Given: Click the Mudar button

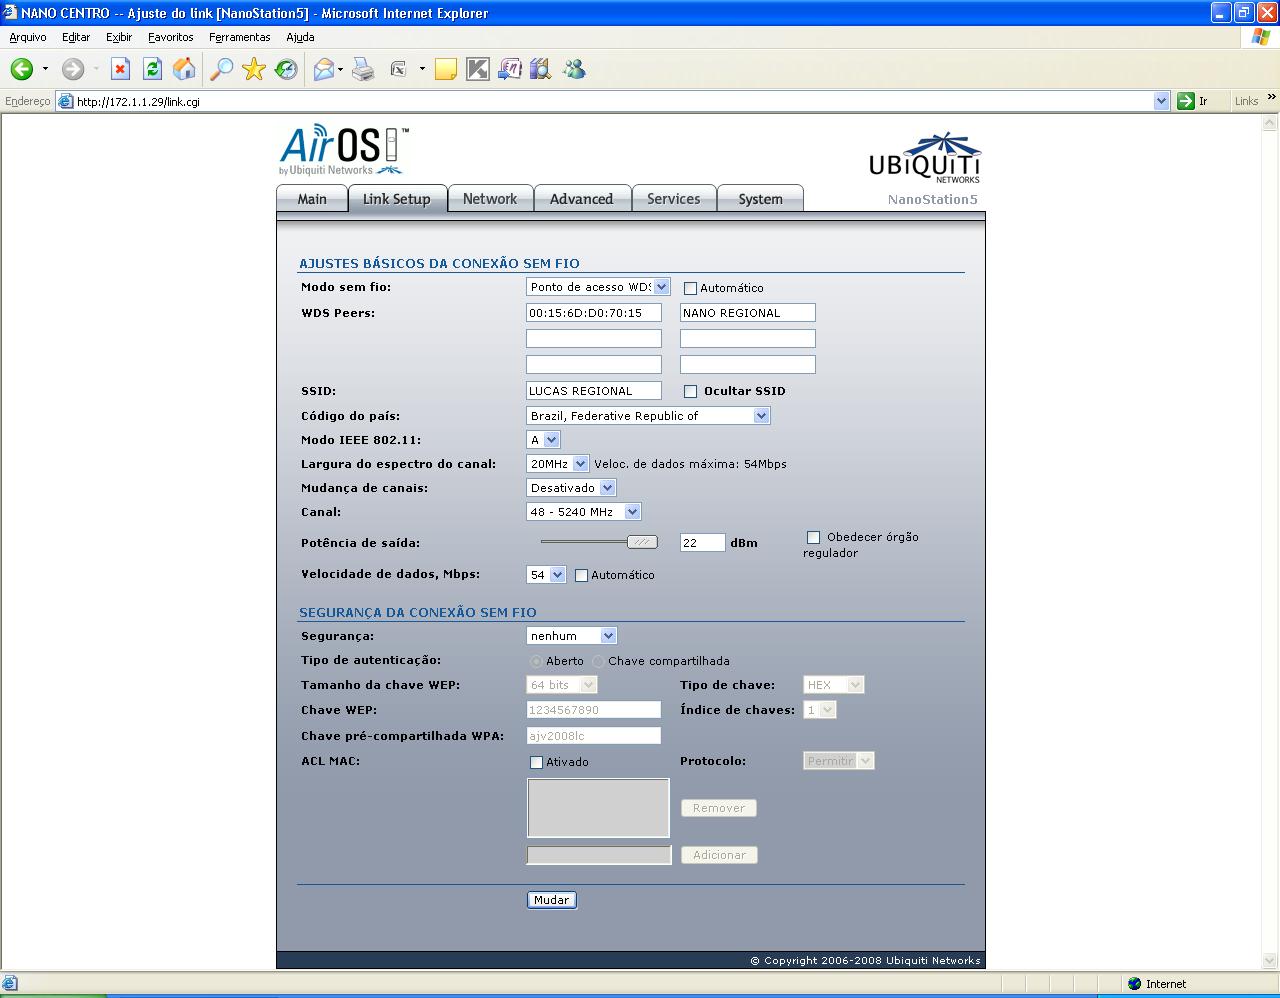Looking at the screenshot, I should tap(552, 900).
